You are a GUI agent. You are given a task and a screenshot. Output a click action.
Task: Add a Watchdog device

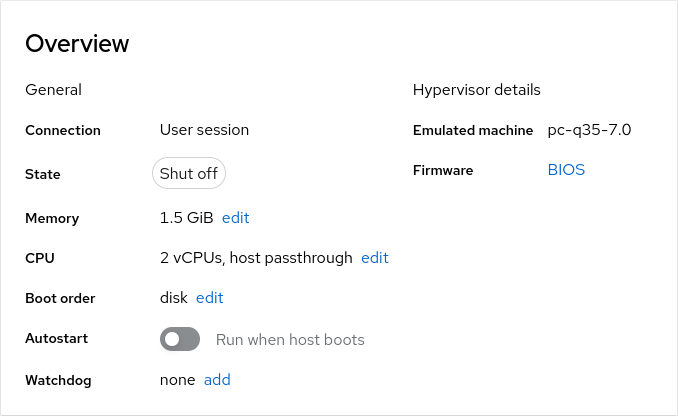[217, 380]
